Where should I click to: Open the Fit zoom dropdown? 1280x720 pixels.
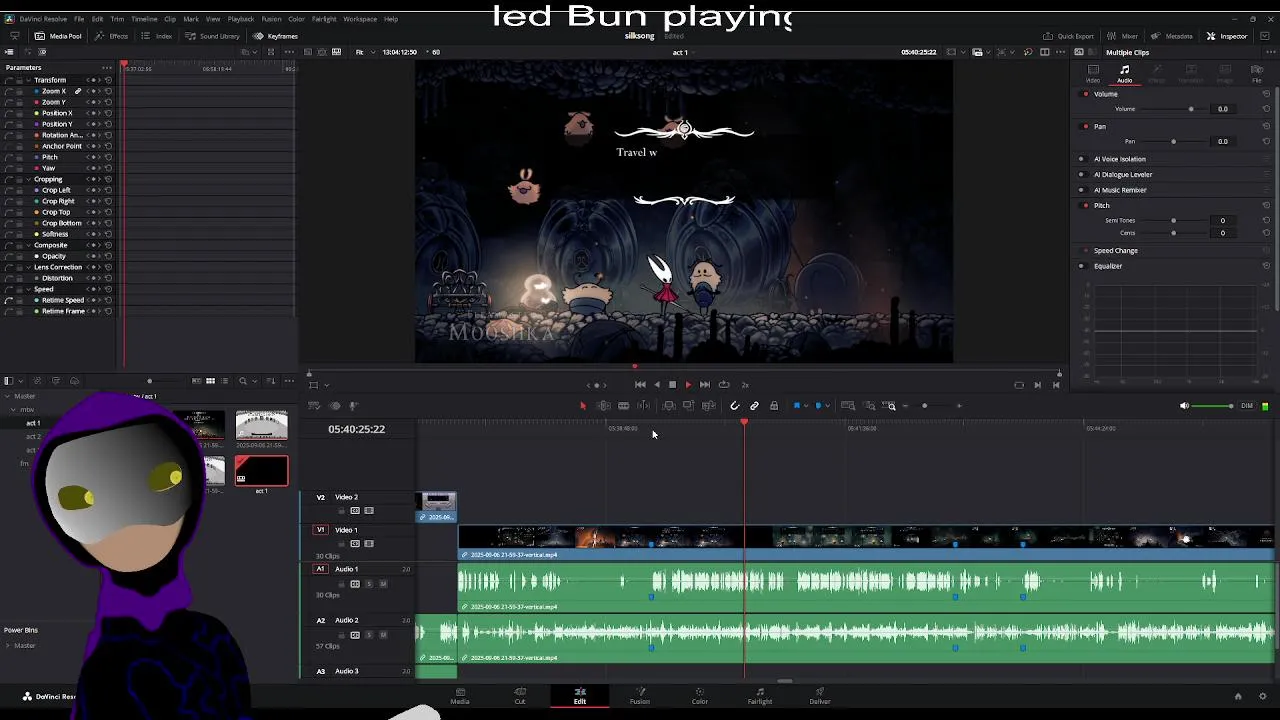pyautogui.click(x=364, y=52)
